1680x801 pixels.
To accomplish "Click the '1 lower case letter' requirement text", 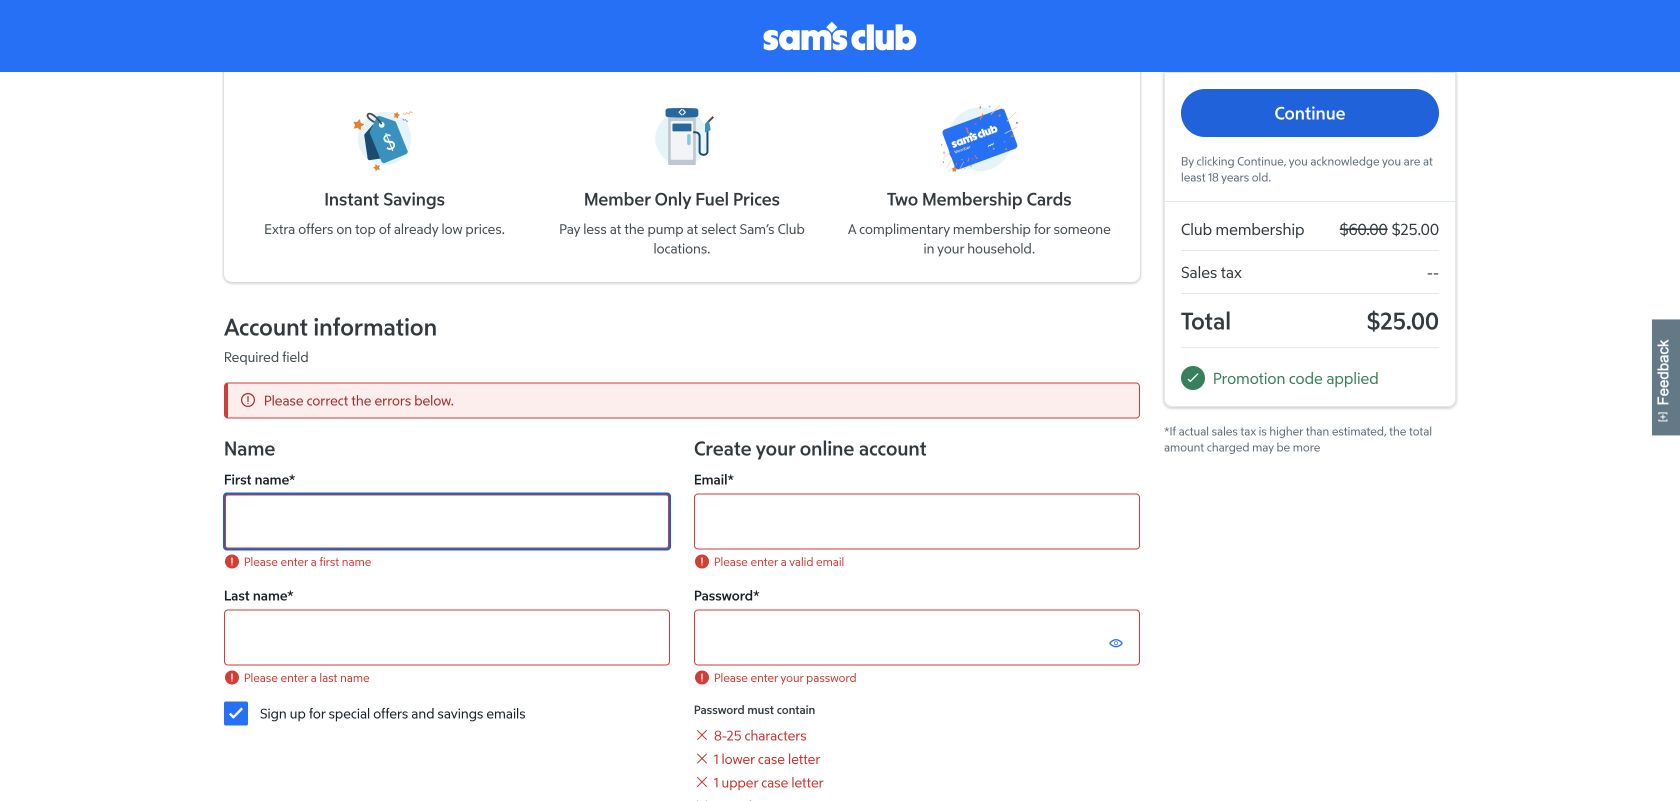I will tap(767, 759).
